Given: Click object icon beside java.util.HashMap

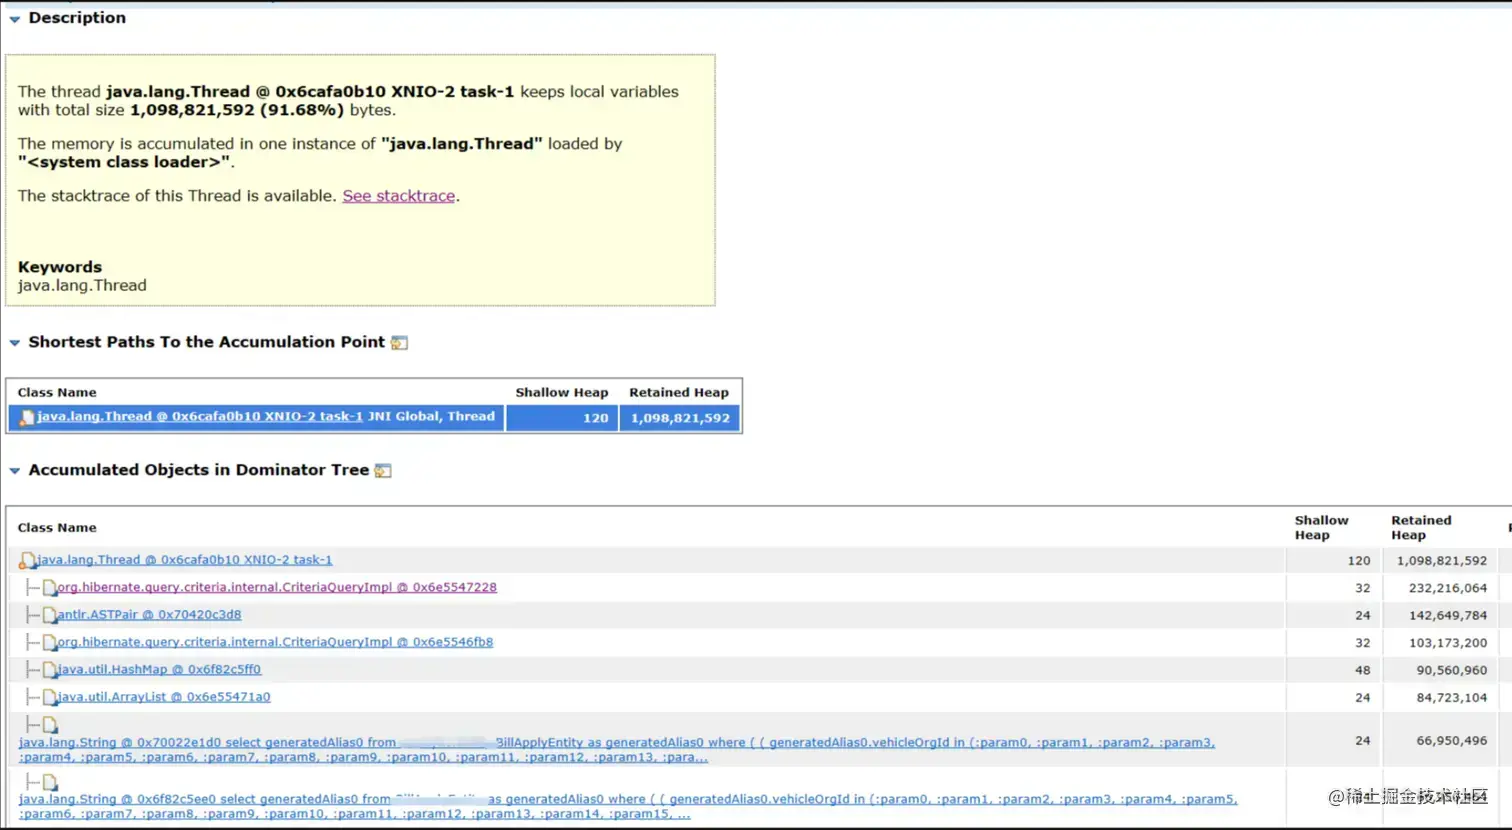Looking at the screenshot, I should [49, 670].
